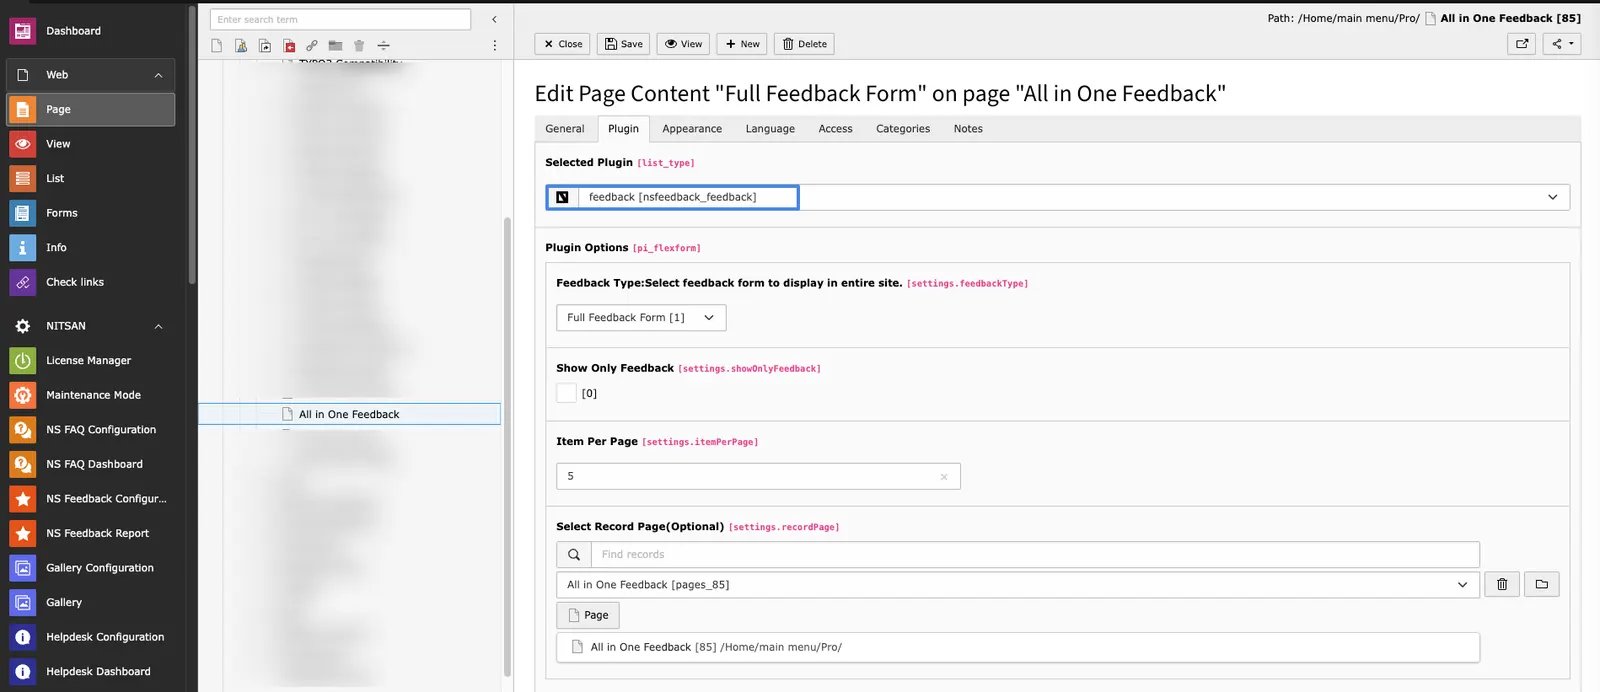Open Gallery module icon

(22, 602)
